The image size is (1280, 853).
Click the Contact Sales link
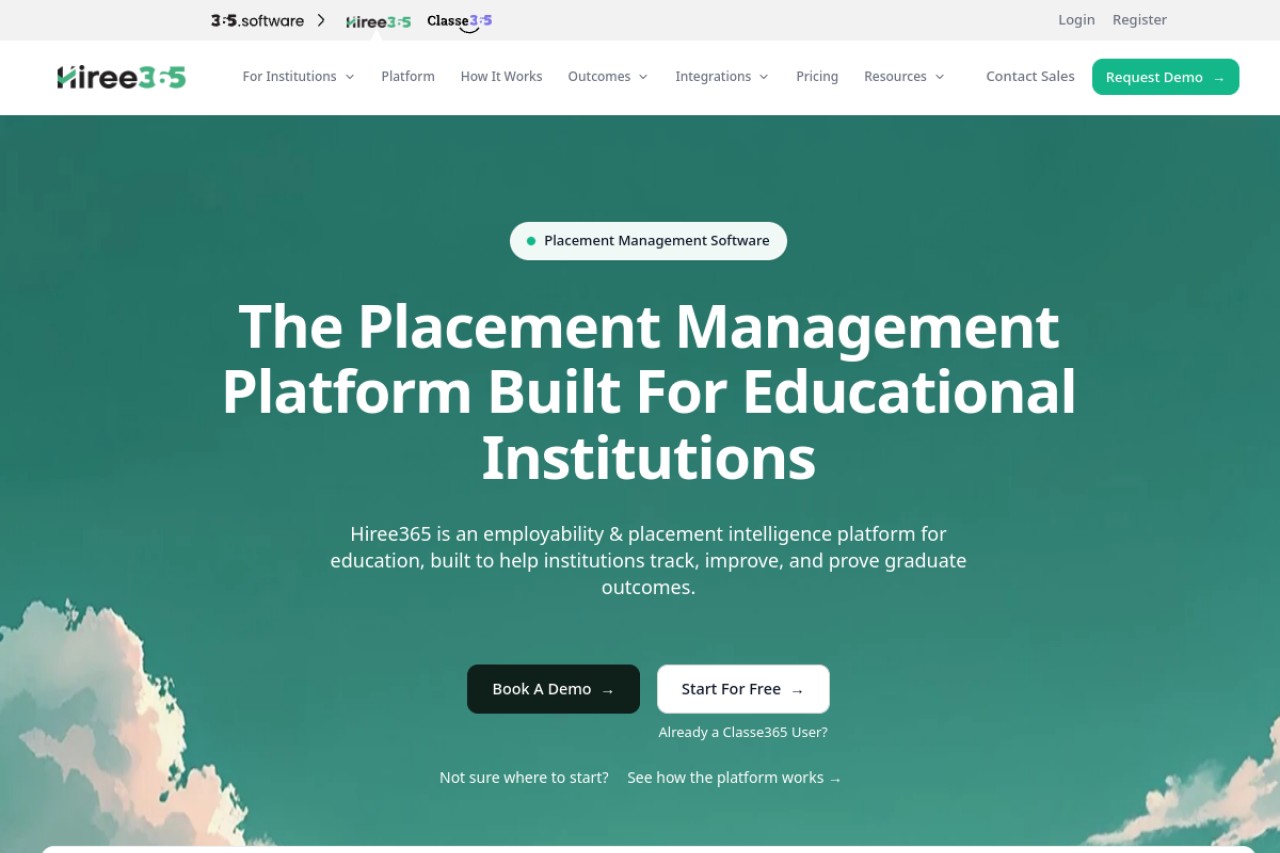click(1030, 77)
